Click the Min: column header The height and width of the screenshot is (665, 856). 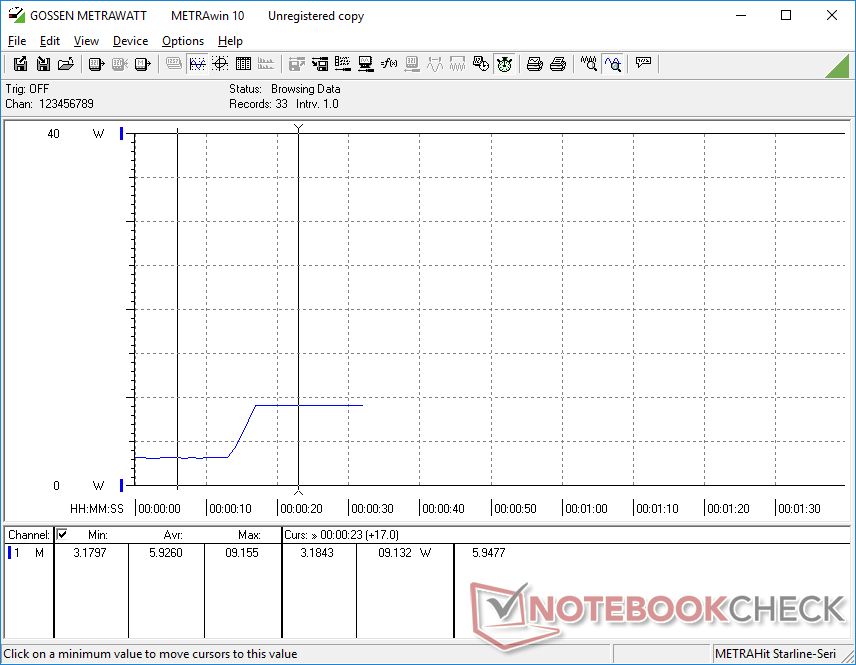pos(98,535)
